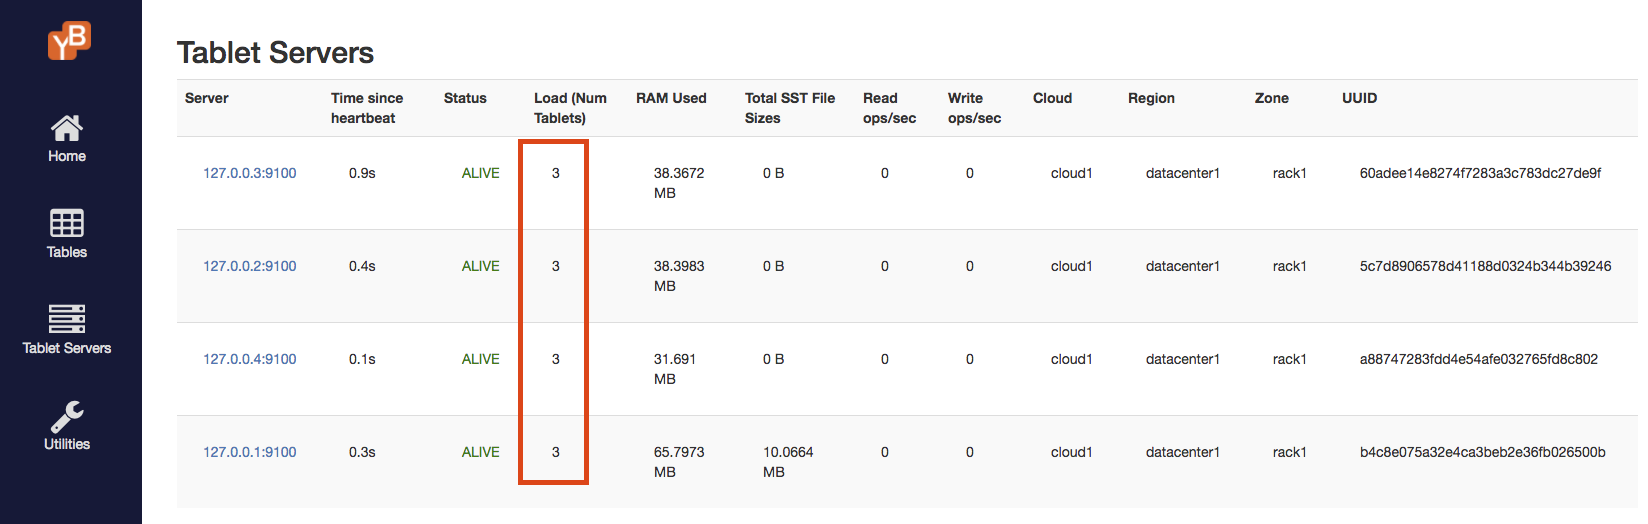This screenshot has width=1648, height=524.
Task: Select RAM used 31.691 MB
Action: coord(675,369)
